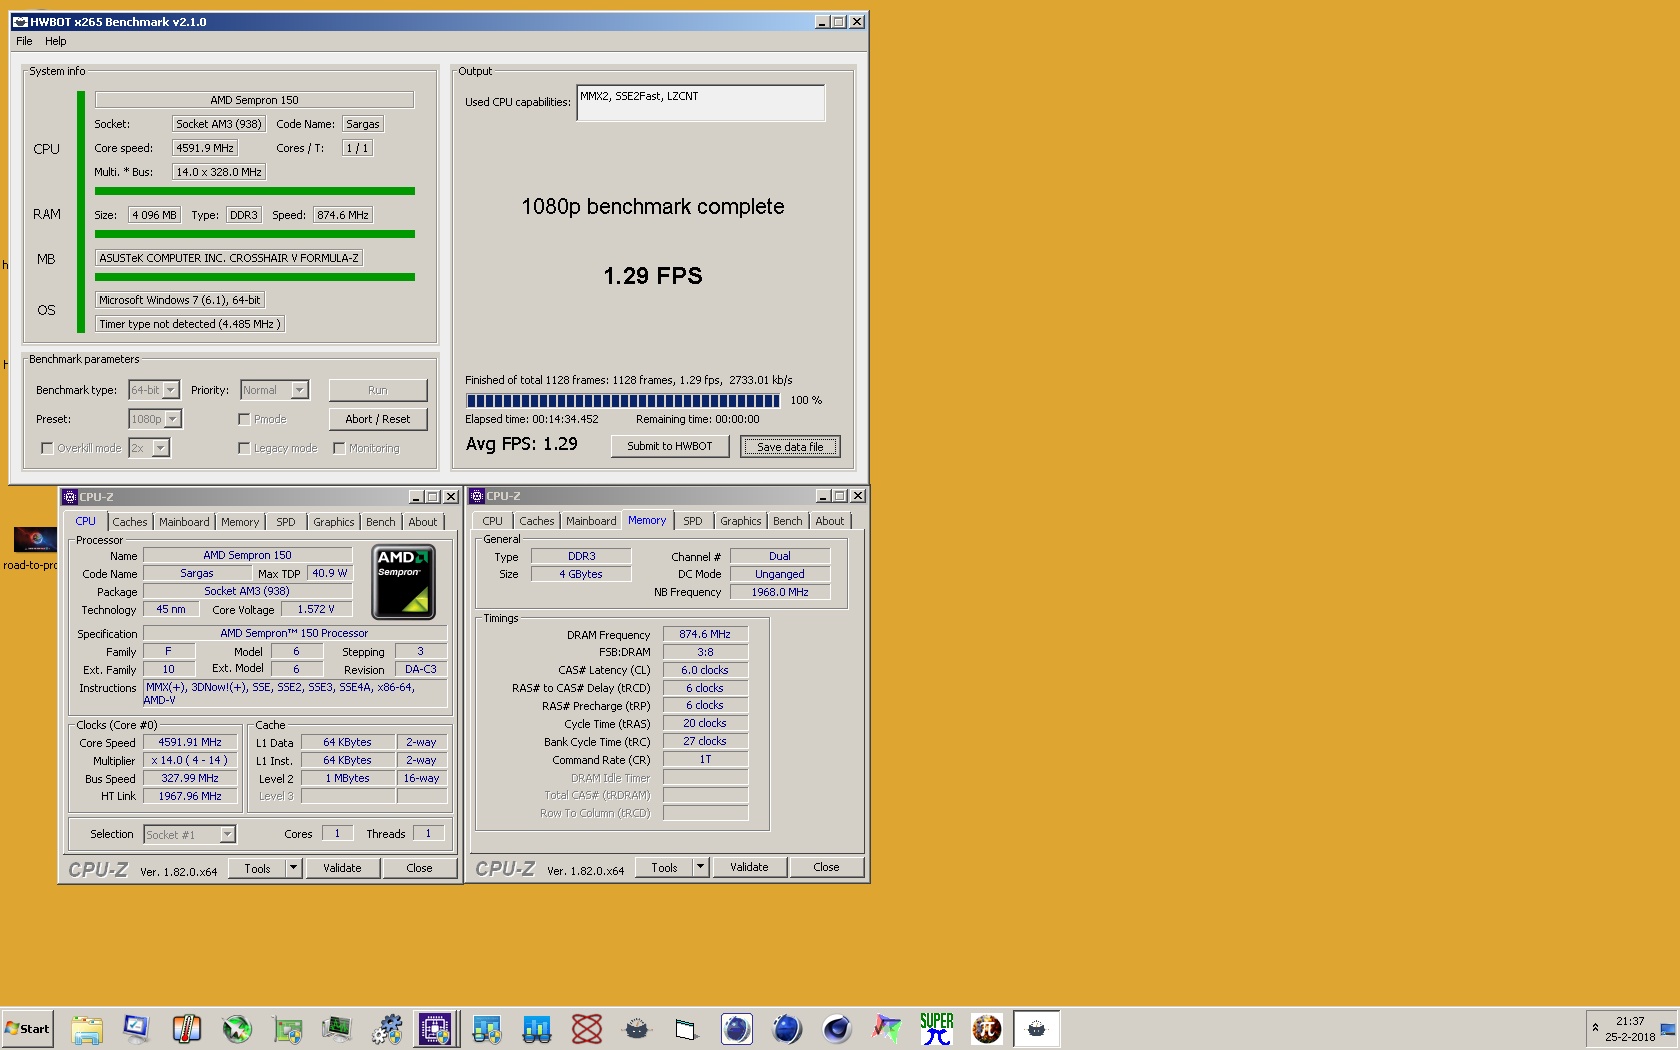Enable the Overkill mode checkbox
The width and height of the screenshot is (1680, 1050).
point(47,448)
